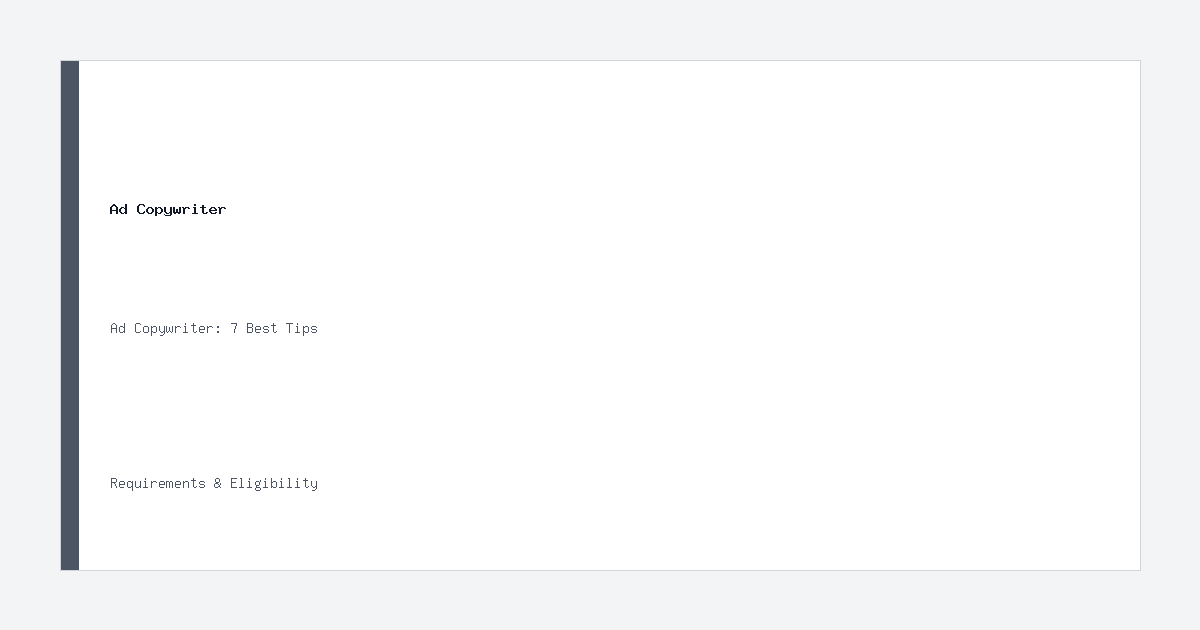Click the gray page background outside card
This screenshot has width=1200, height=630.
tap(600, 30)
